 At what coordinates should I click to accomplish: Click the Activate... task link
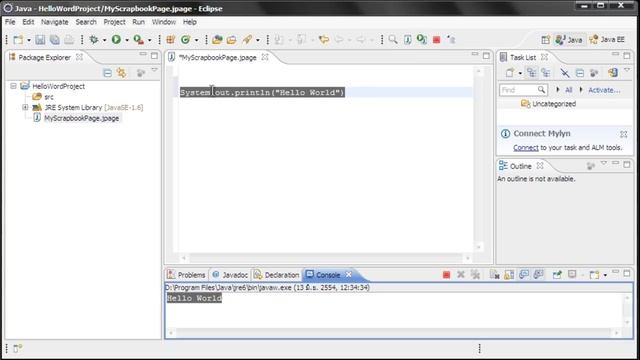604,90
